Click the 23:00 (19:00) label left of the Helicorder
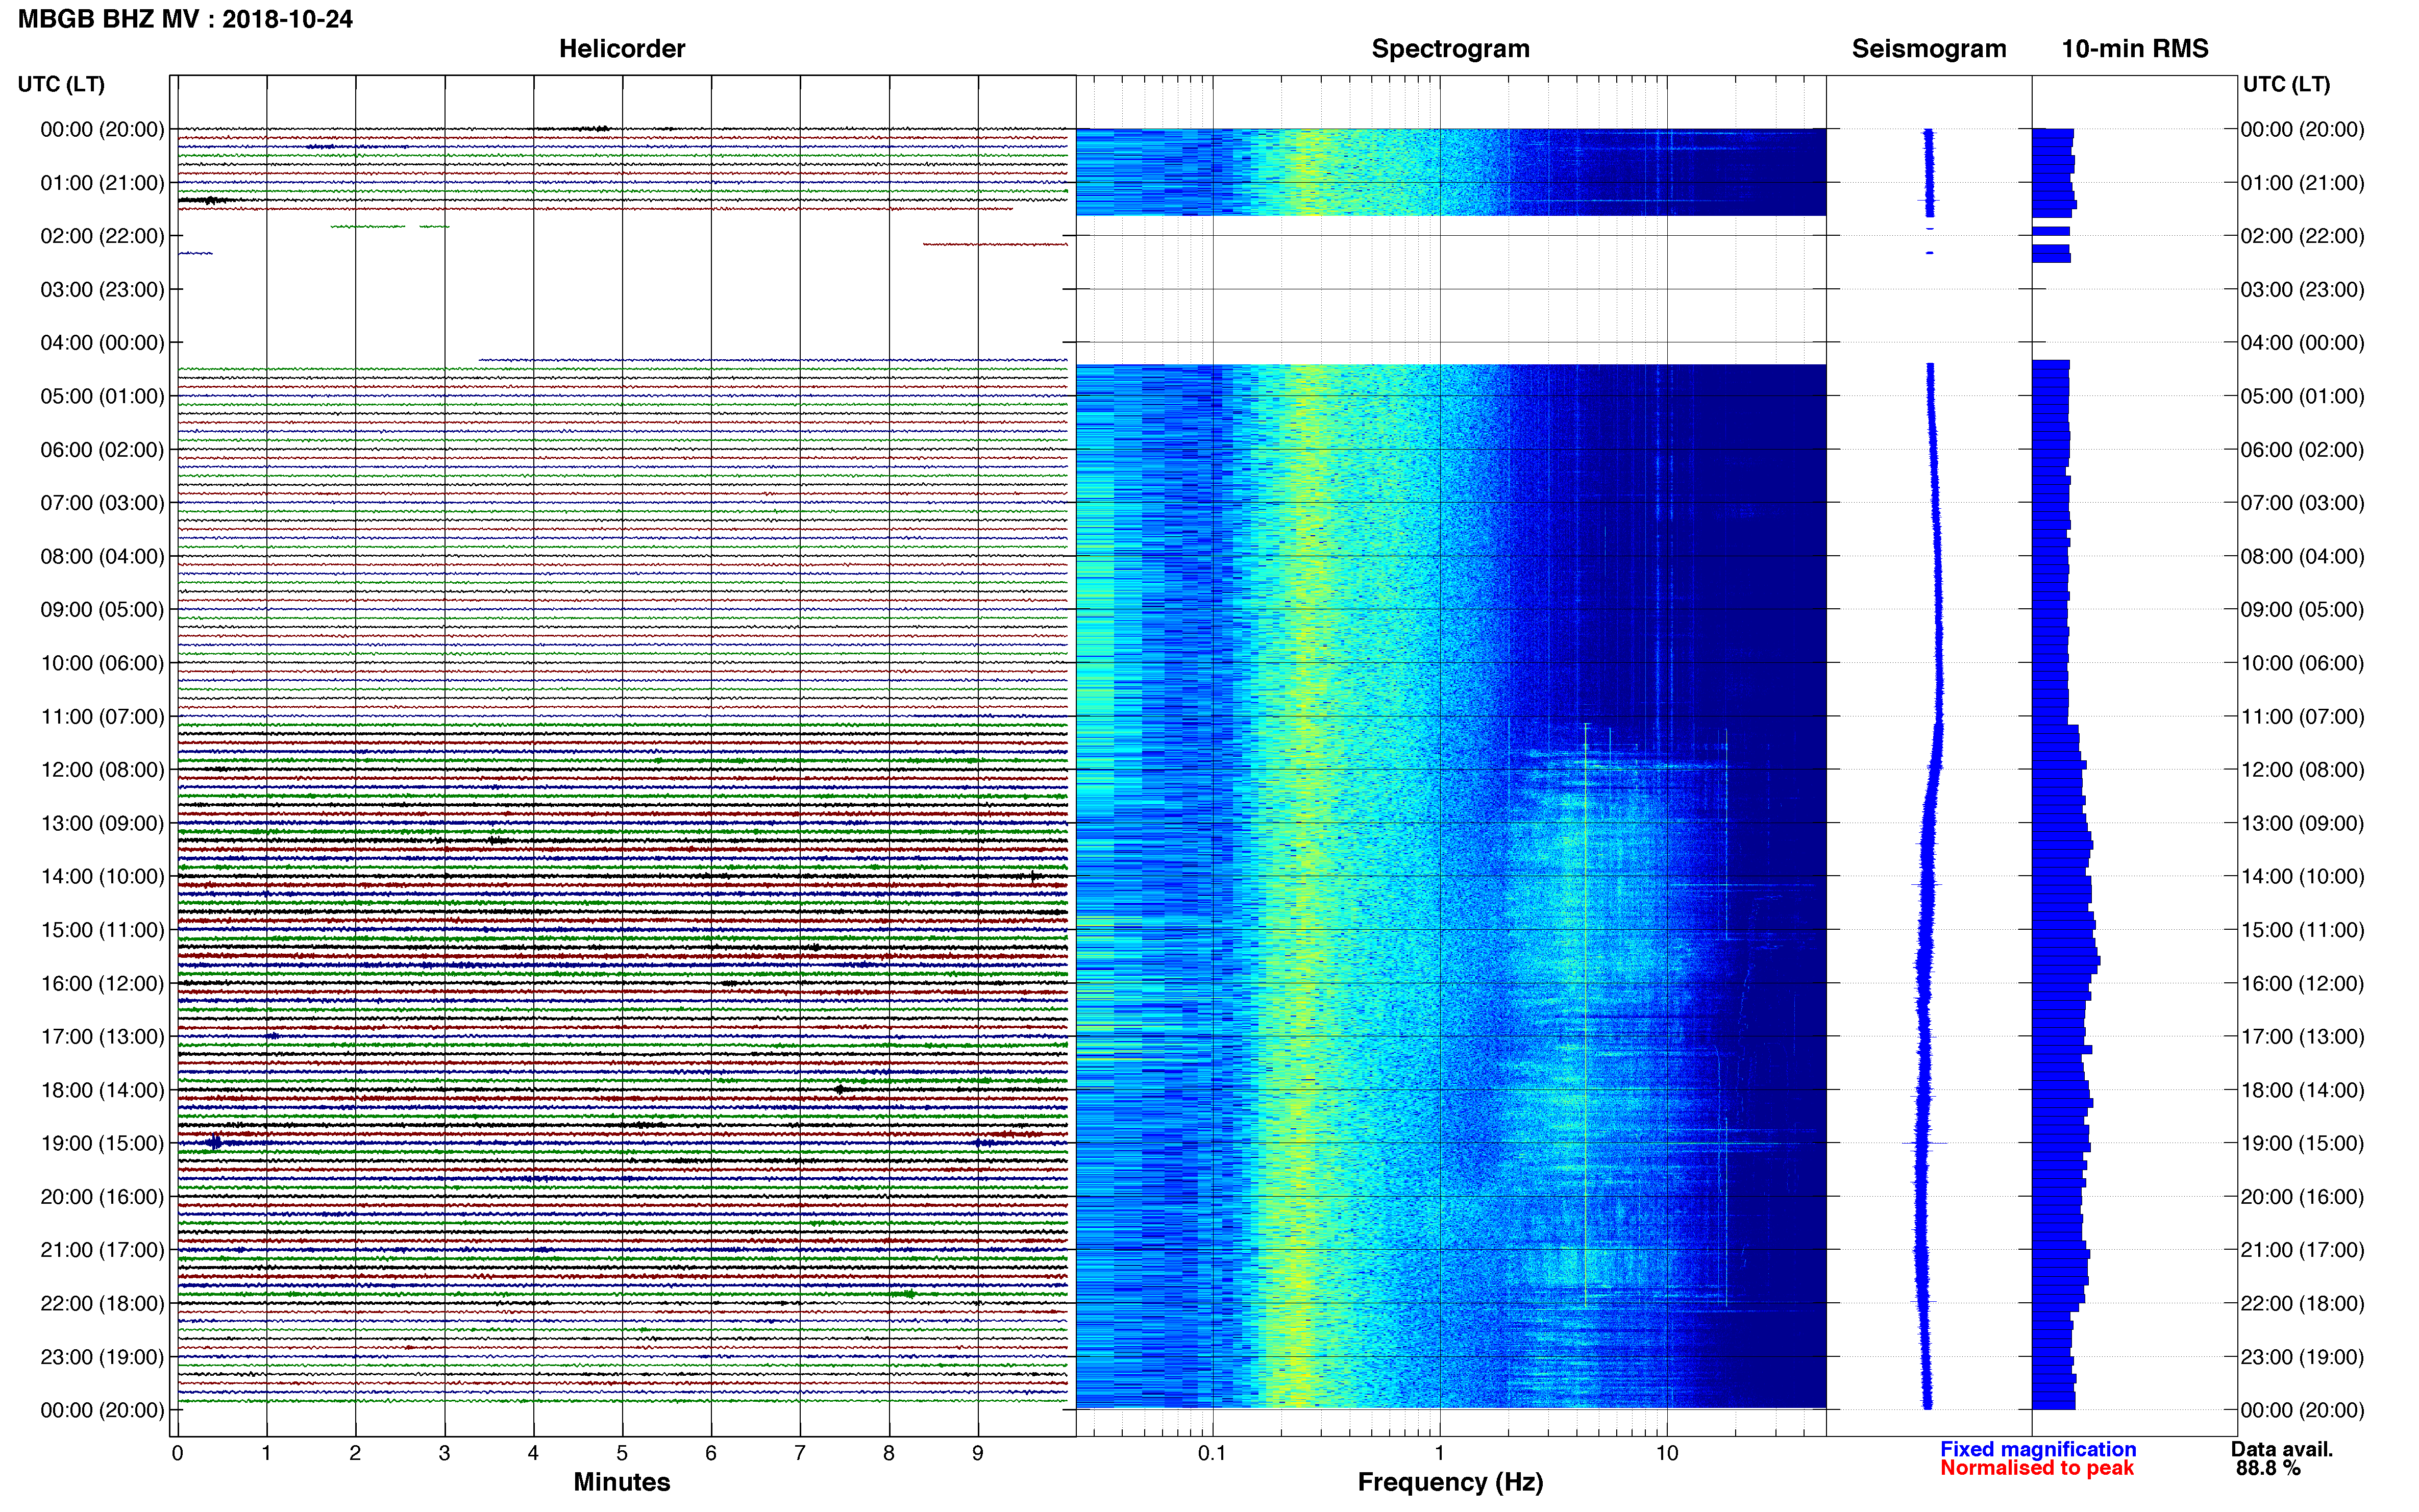 102,1357
